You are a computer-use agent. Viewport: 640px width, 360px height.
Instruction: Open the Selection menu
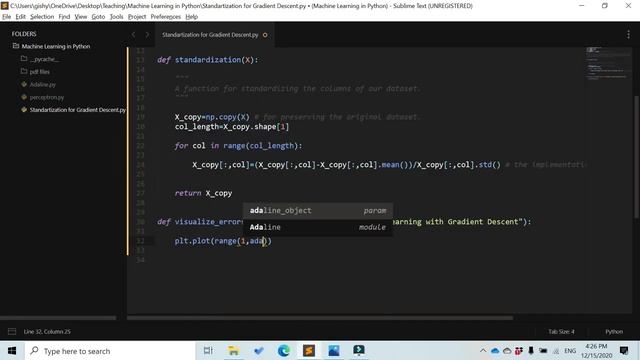pos(42,17)
